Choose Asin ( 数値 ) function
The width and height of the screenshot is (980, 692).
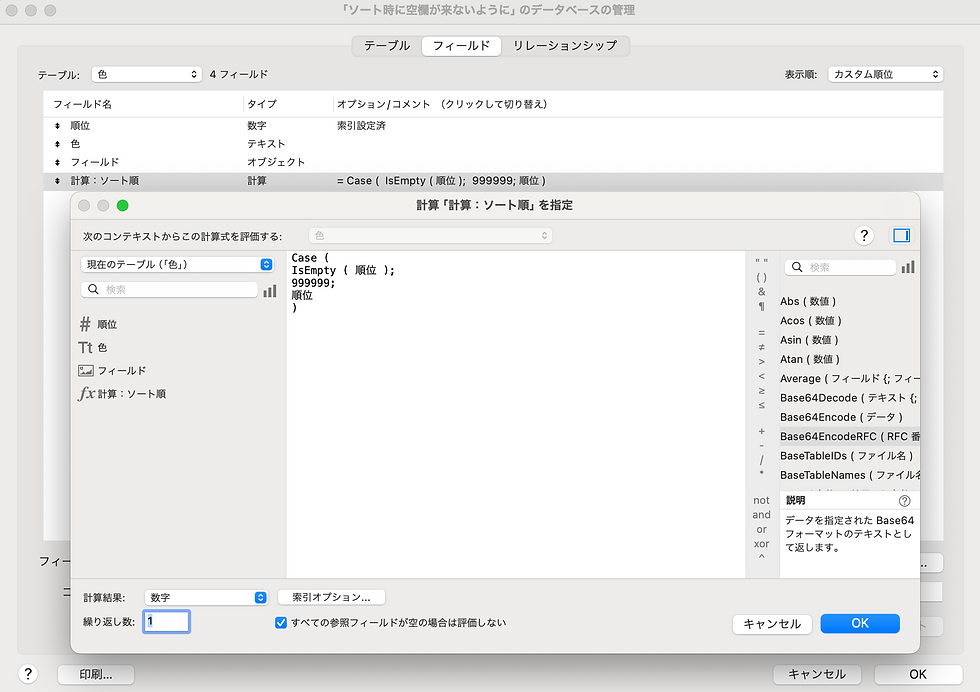click(x=849, y=340)
